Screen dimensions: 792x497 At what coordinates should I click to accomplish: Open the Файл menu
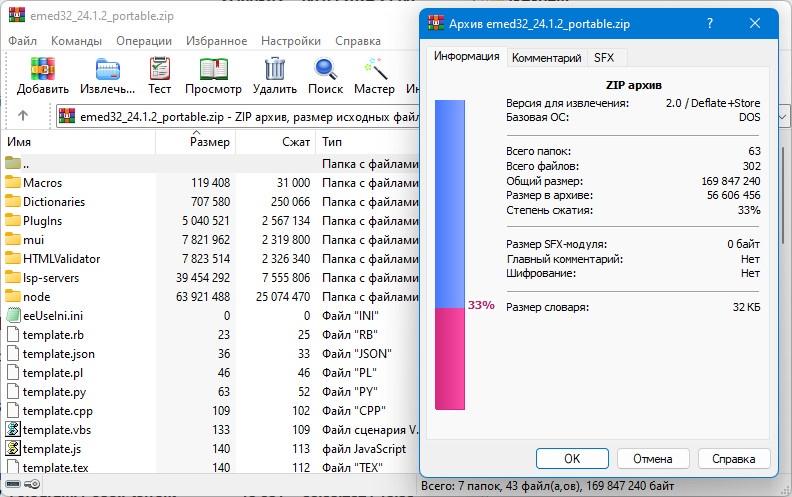23,40
